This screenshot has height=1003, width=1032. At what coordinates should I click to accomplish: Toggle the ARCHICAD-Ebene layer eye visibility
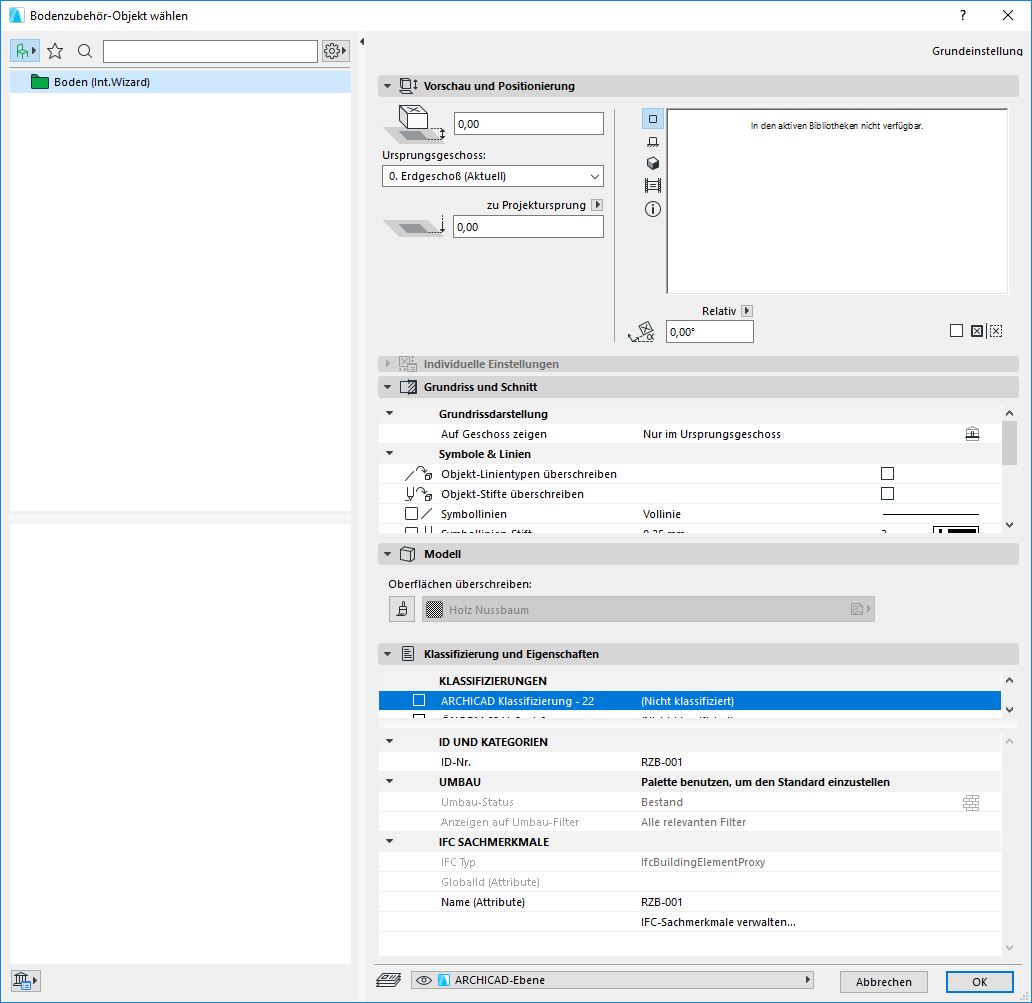click(x=424, y=980)
